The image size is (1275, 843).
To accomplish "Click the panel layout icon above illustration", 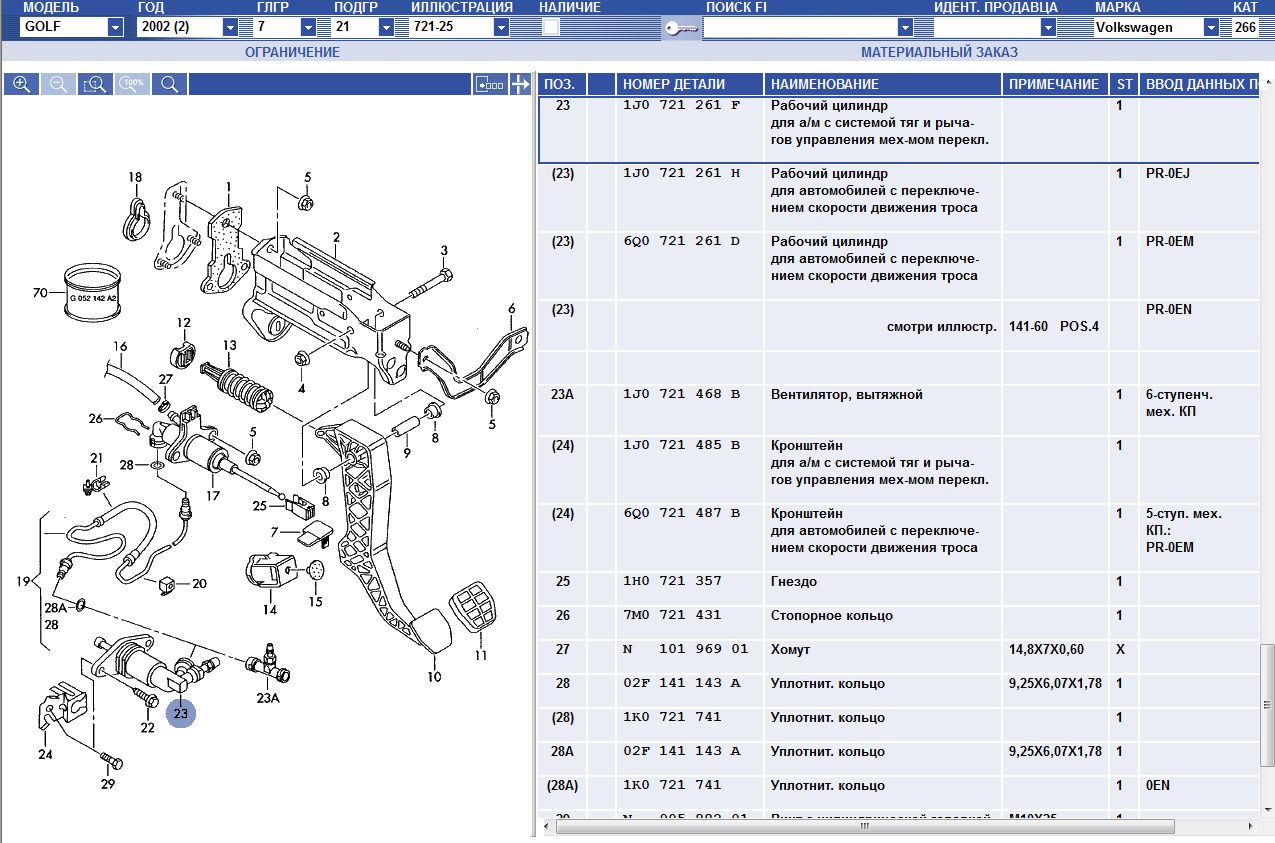I will [x=490, y=84].
